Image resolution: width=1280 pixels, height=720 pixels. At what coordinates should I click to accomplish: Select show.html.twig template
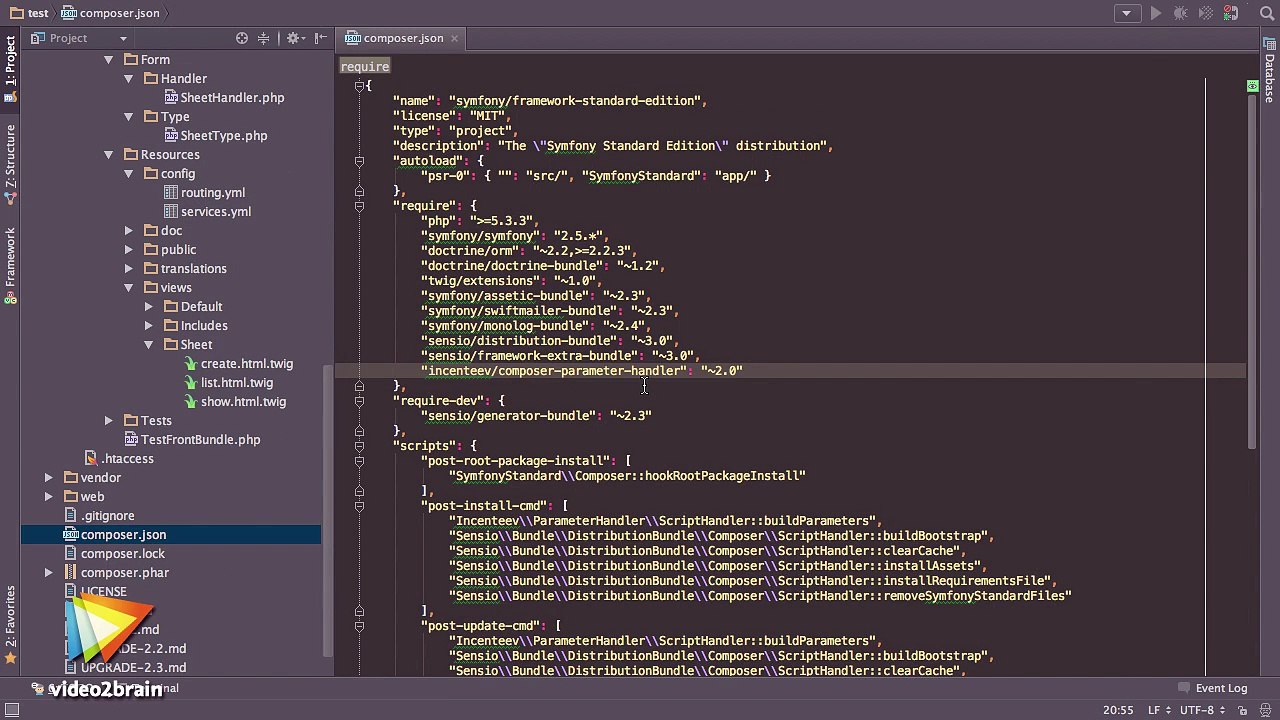point(234,402)
